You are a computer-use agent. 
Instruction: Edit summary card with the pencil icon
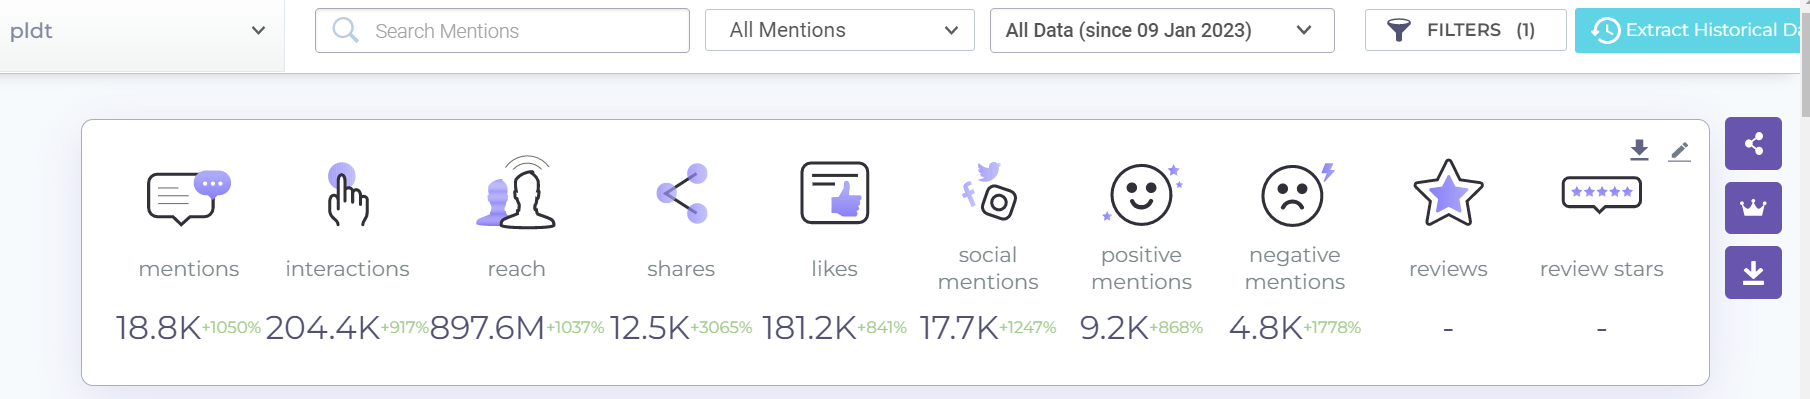coord(1680,151)
